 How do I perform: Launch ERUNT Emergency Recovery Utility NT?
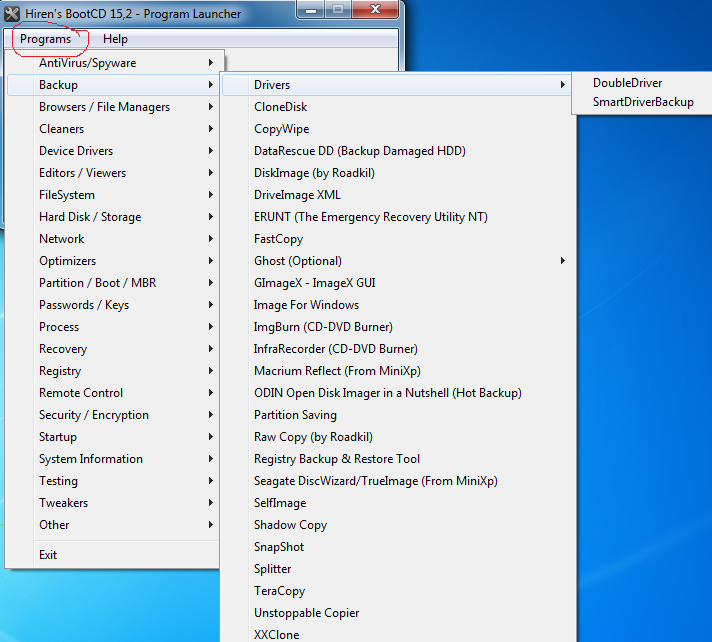point(397,217)
